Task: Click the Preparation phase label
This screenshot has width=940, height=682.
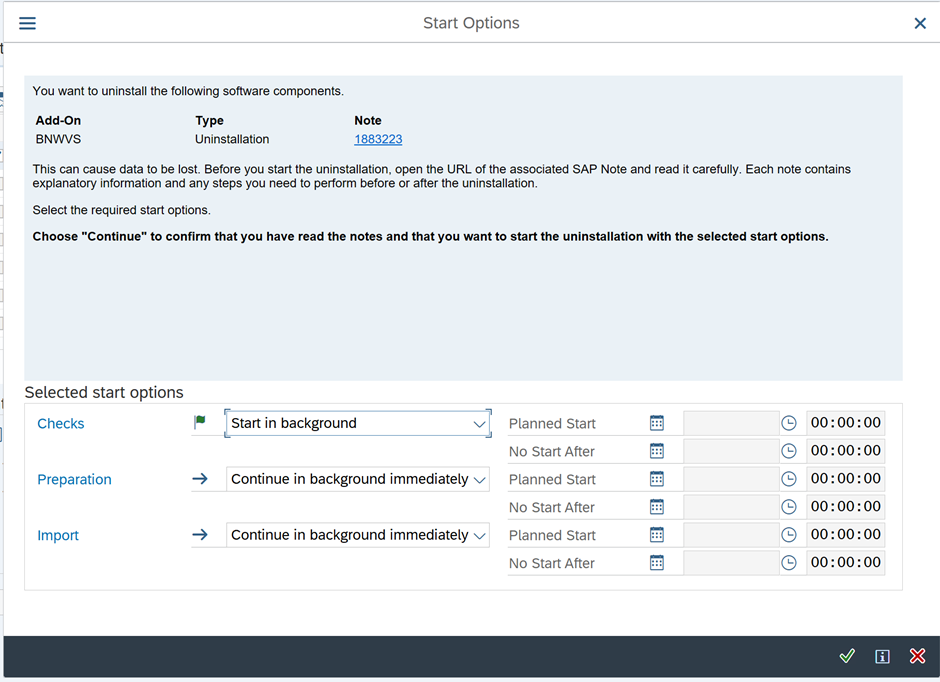Action: tap(74, 480)
